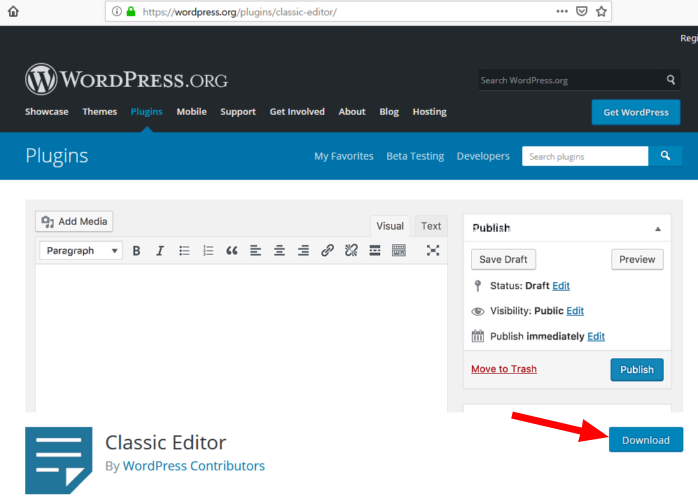Click the browser home icon

[x=13, y=11]
